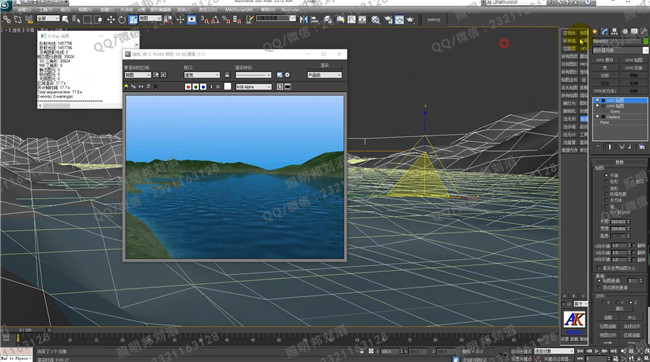
Task: Click the object name field in Modify panel
Action: coord(617,41)
